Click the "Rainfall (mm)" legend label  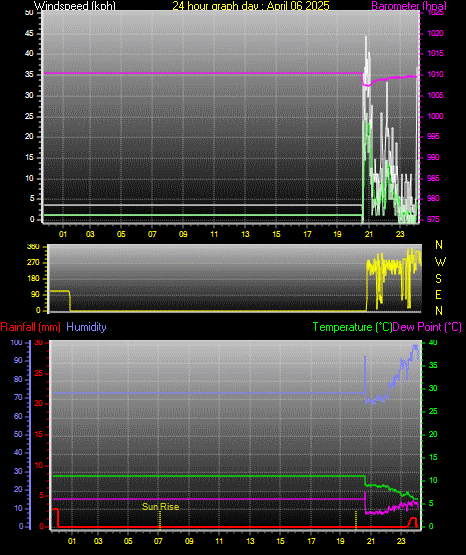coord(30,327)
